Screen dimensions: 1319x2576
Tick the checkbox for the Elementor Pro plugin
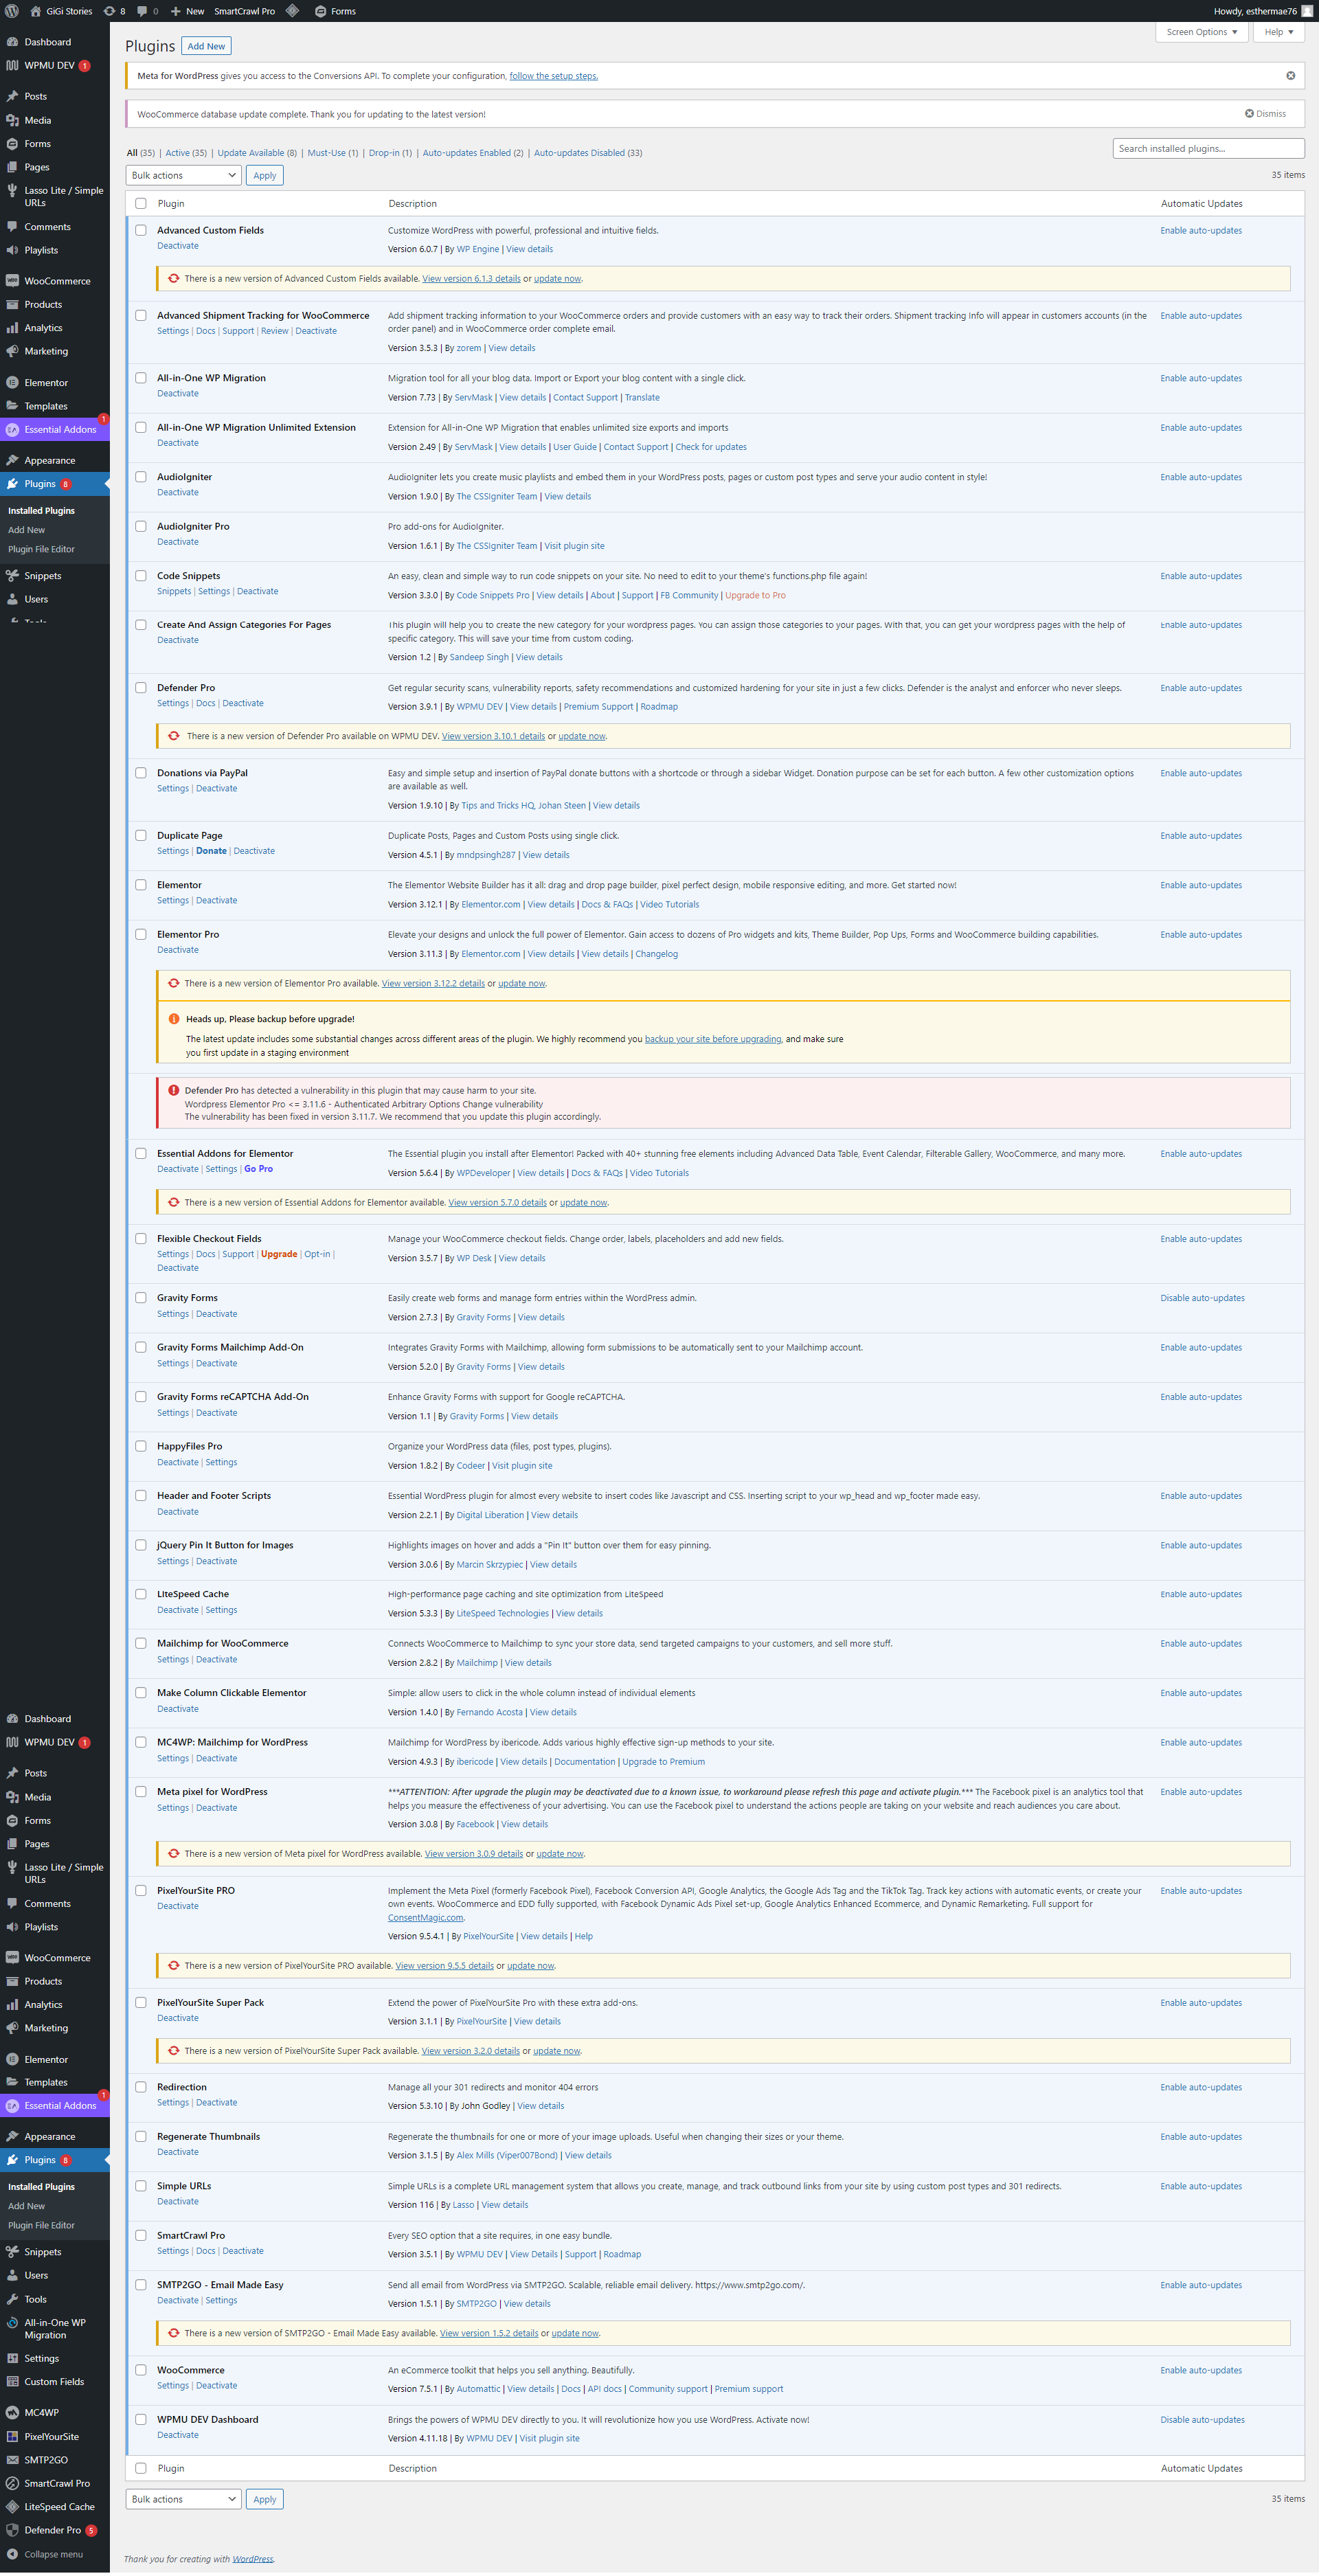tap(141, 935)
